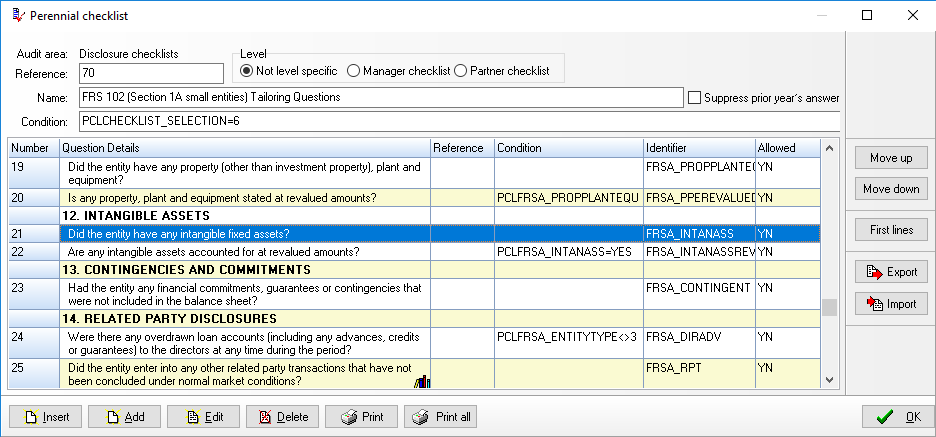Screen dimensions: 936x437
Task: Select question 25 about related party transactions
Action: click(414, 374)
